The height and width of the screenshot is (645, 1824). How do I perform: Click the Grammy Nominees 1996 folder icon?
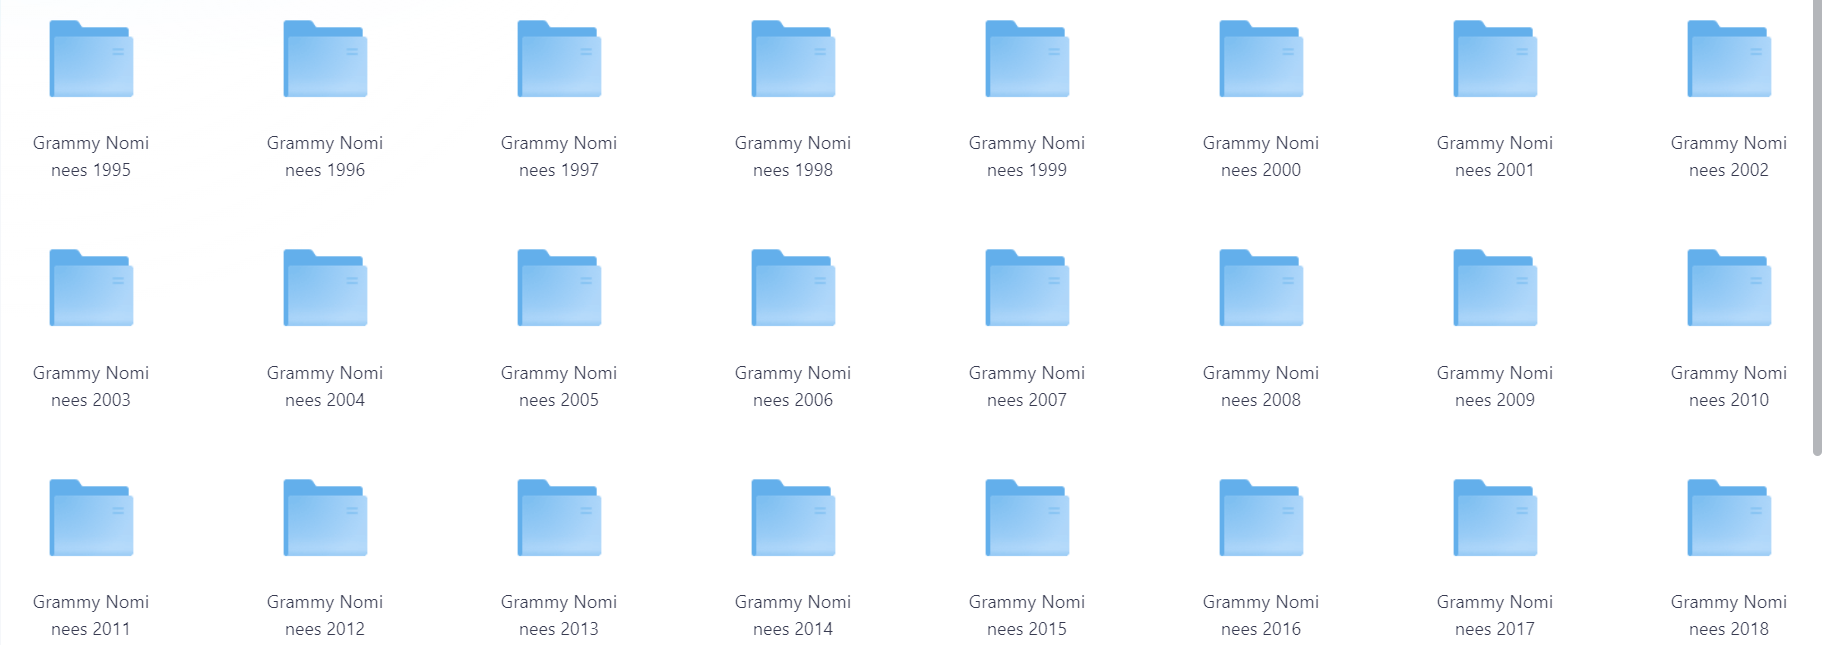tap(325, 60)
